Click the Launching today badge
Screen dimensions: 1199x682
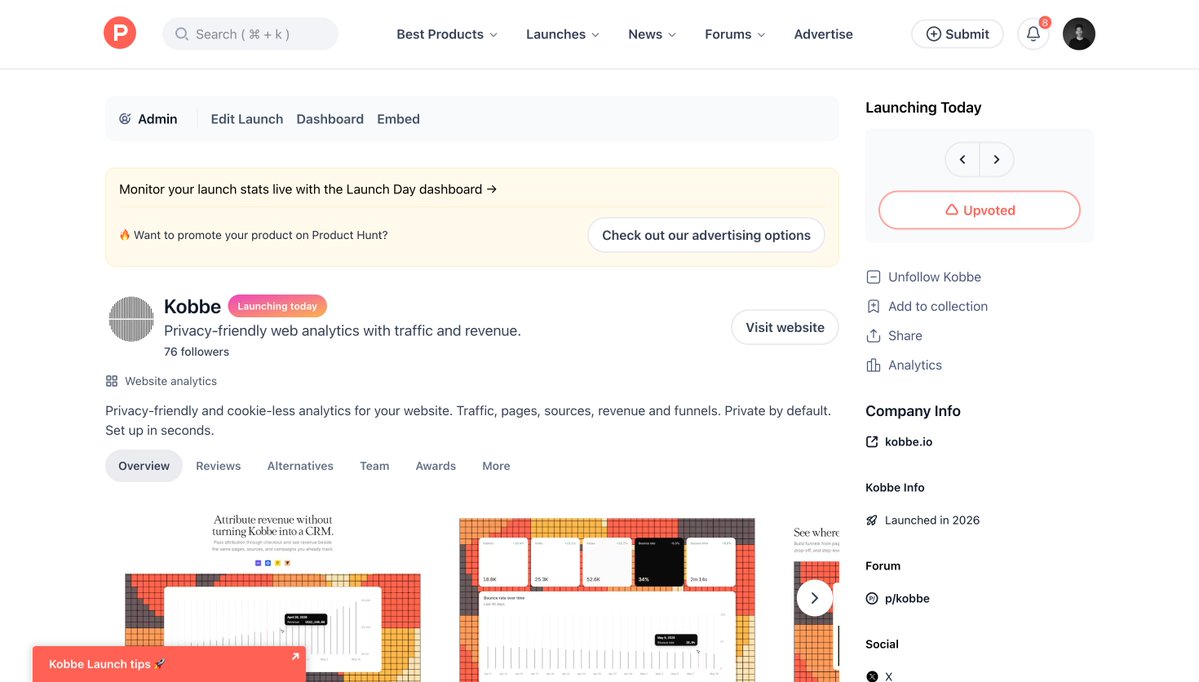pyautogui.click(x=277, y=306)
